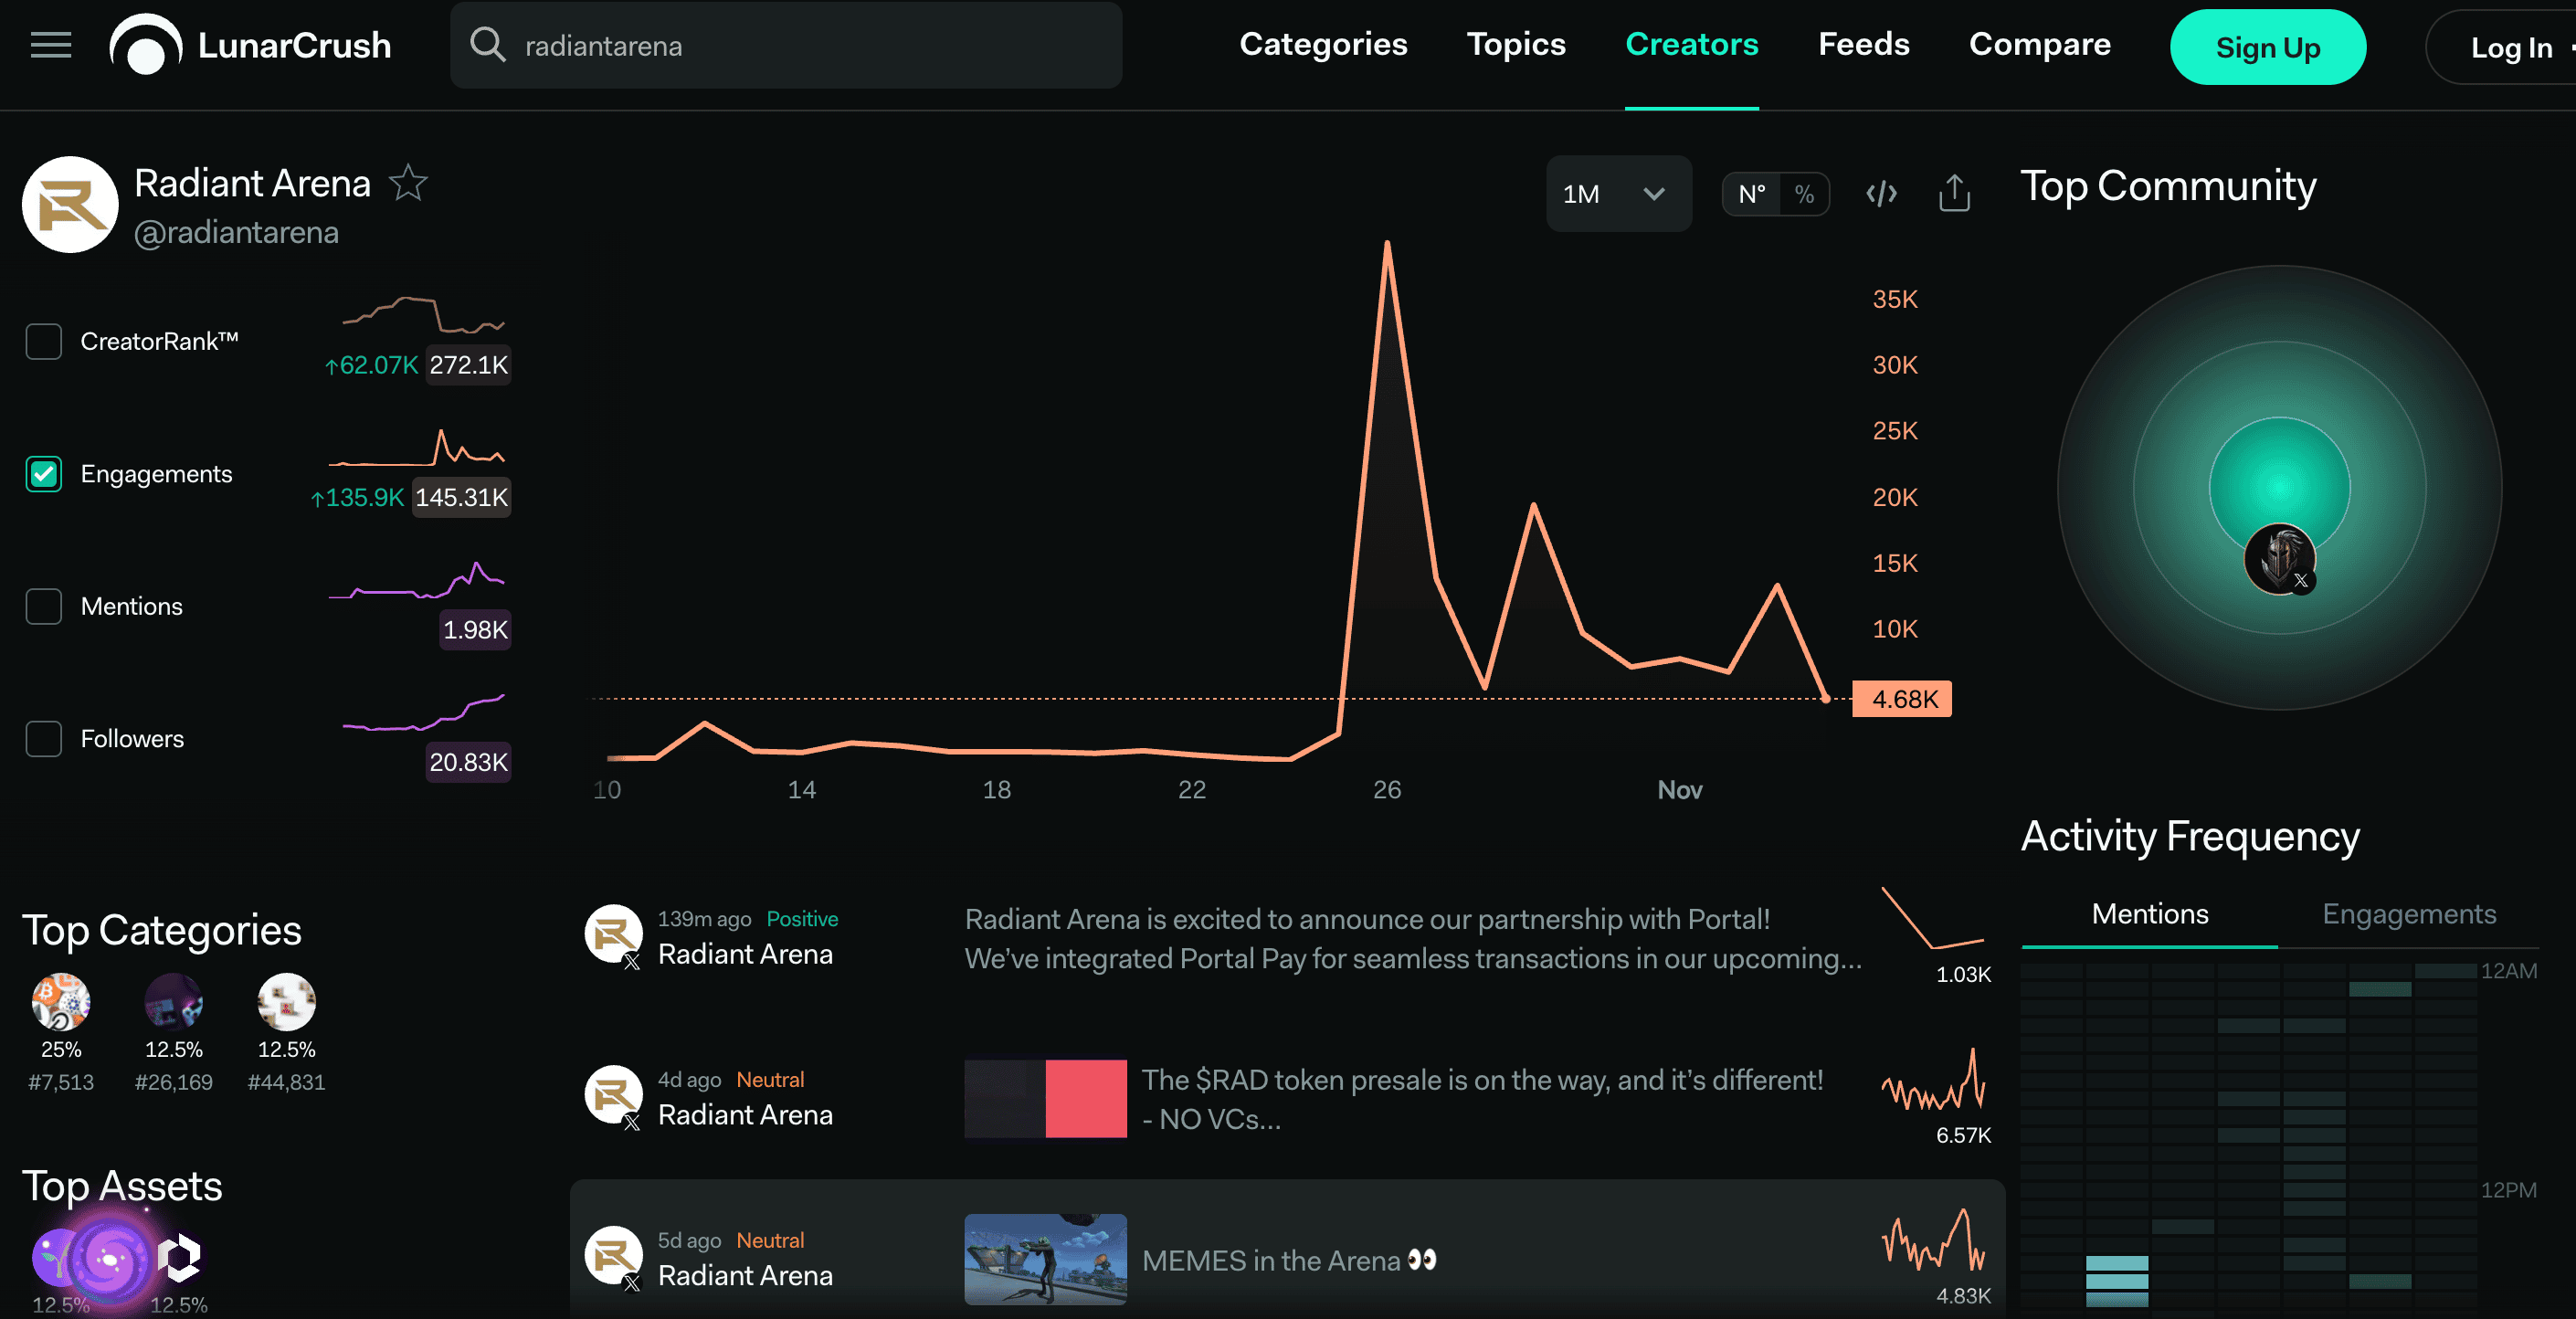This screenshot has height=1319, width=2576.
Task: Click the embed code icon
Action: click(x=1881, y=194)
